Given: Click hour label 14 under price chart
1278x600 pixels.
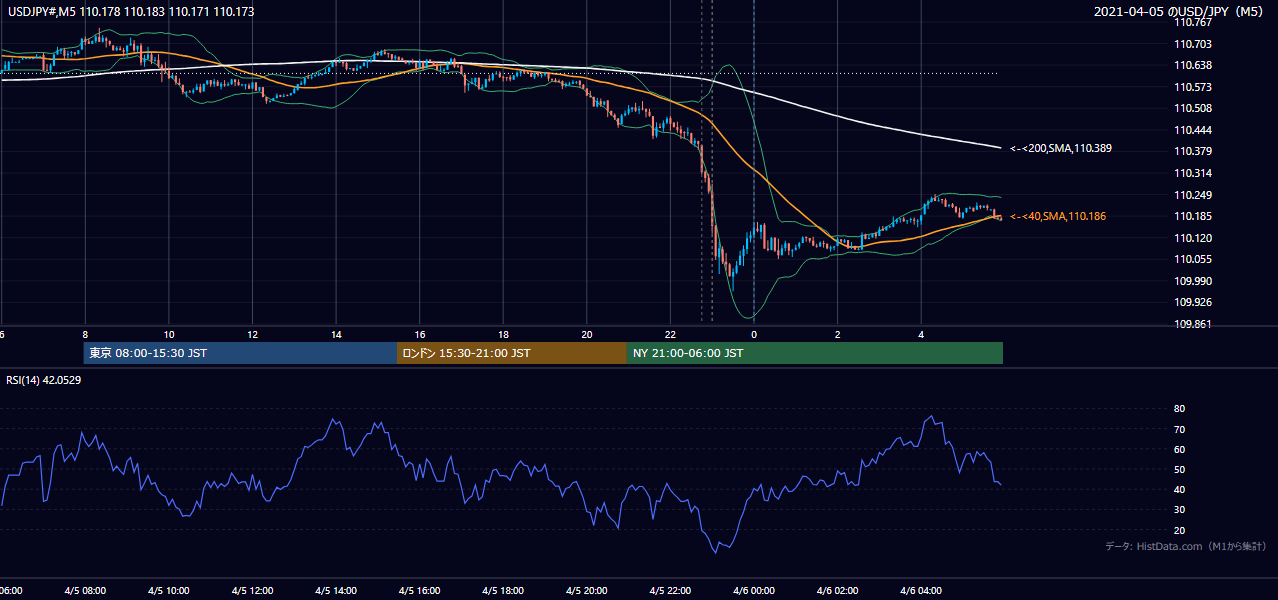Looking at the screenshot, I should pyautogui.click(x=336, y=334).
